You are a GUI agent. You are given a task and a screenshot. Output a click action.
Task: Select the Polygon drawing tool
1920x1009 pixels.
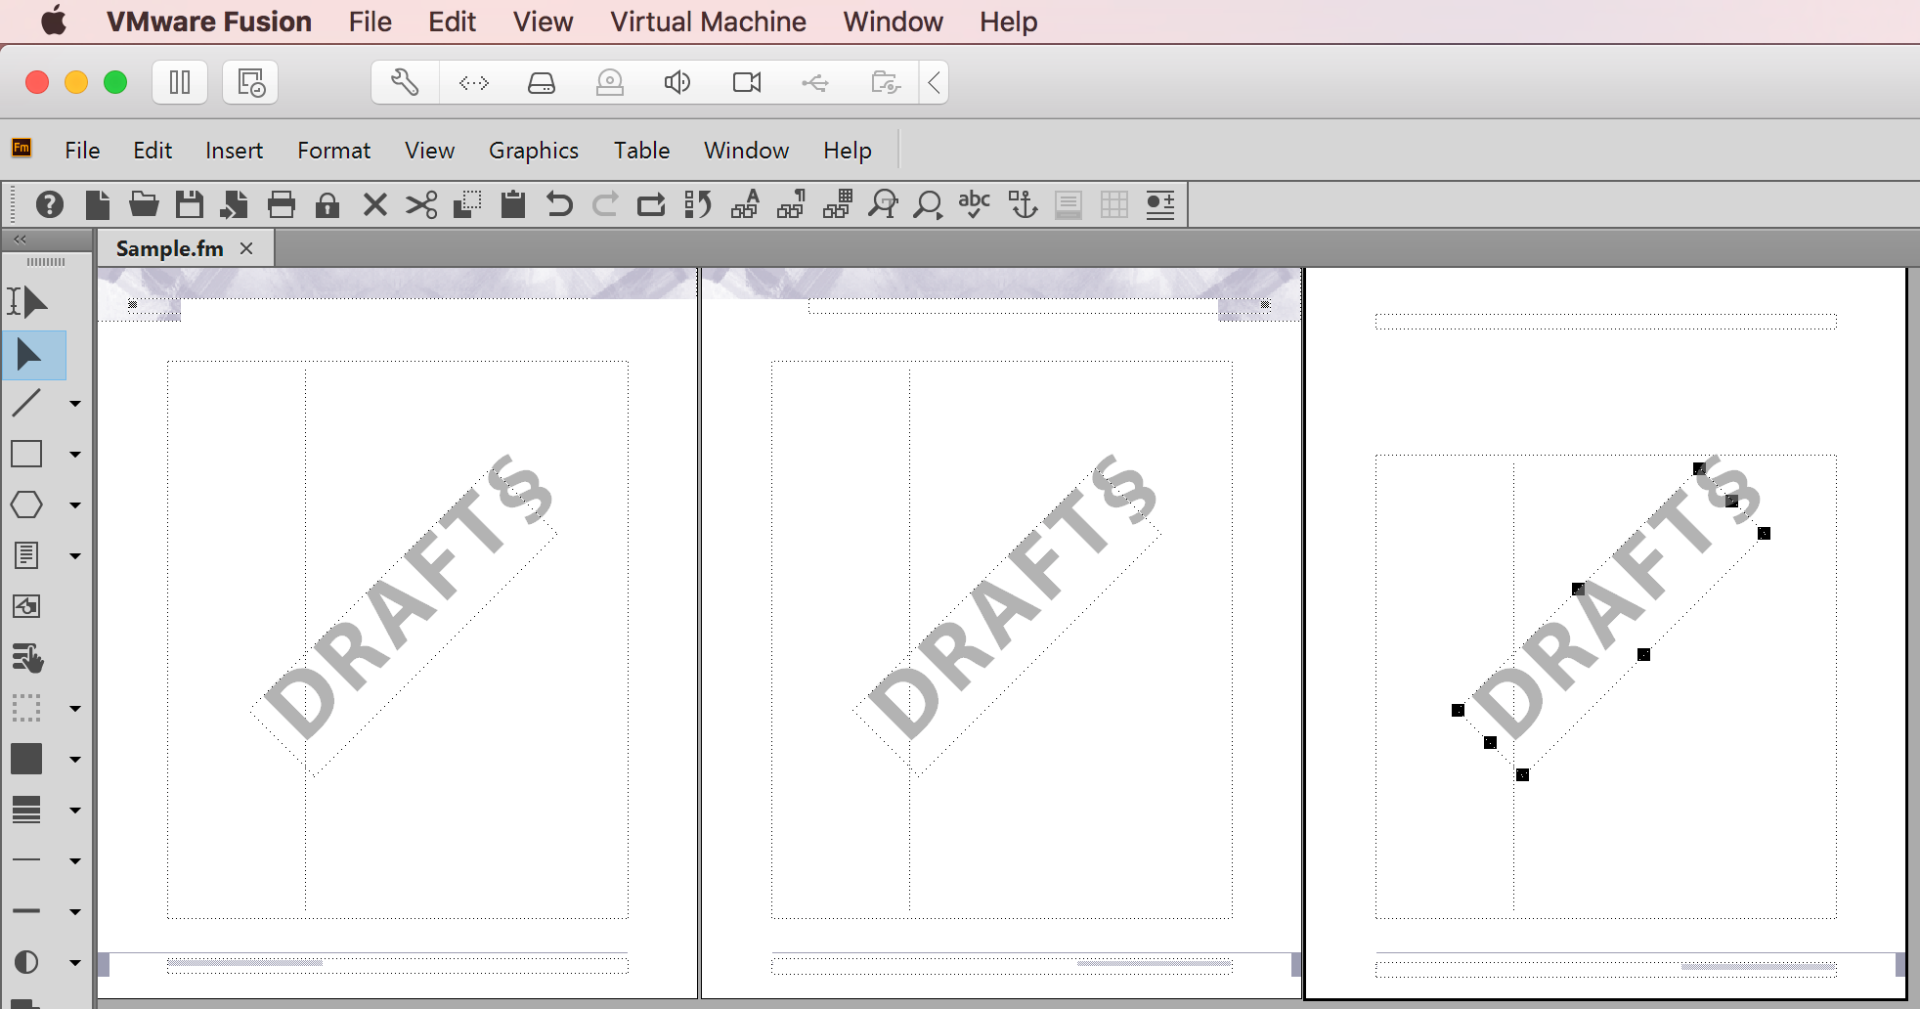coord(26,505)
